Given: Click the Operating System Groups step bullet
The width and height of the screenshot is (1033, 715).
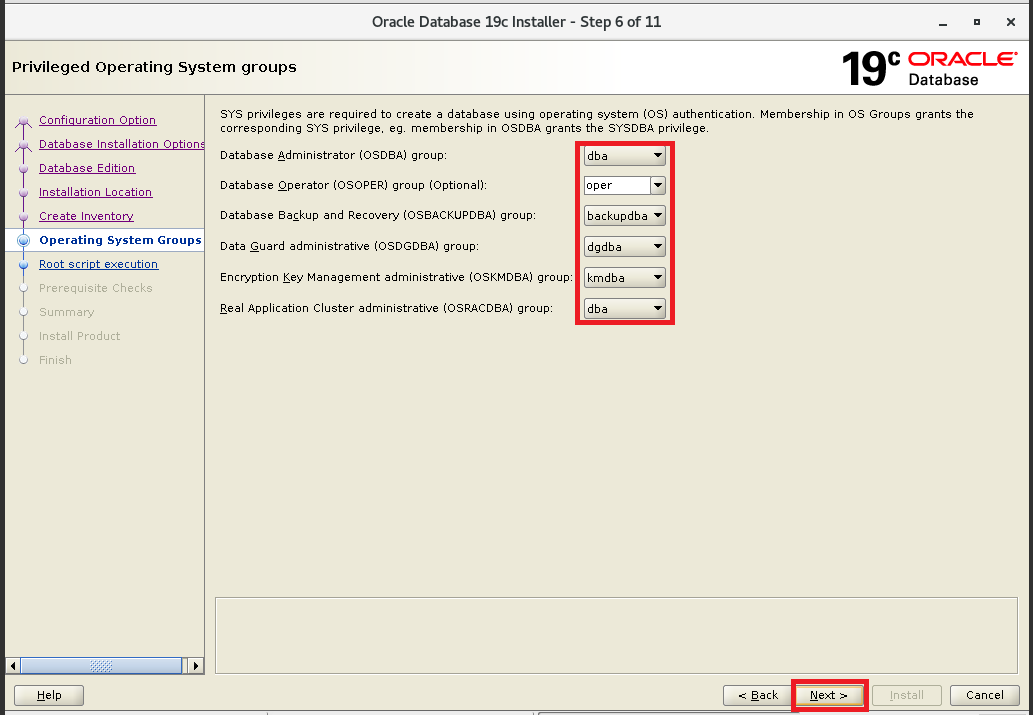Looking at the screenshot, I should (24, 241).
